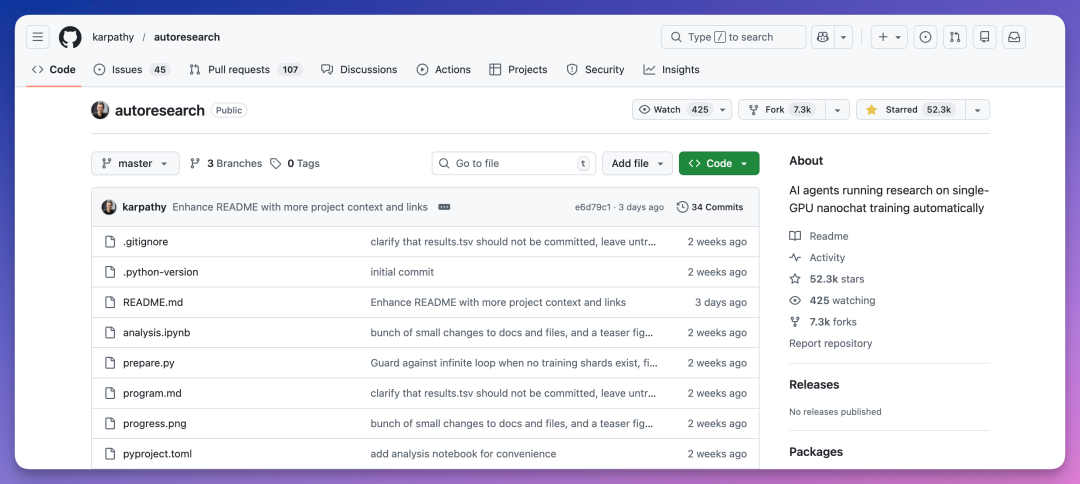Click autoresearch repo link in breadcrumb

(187, 37)
